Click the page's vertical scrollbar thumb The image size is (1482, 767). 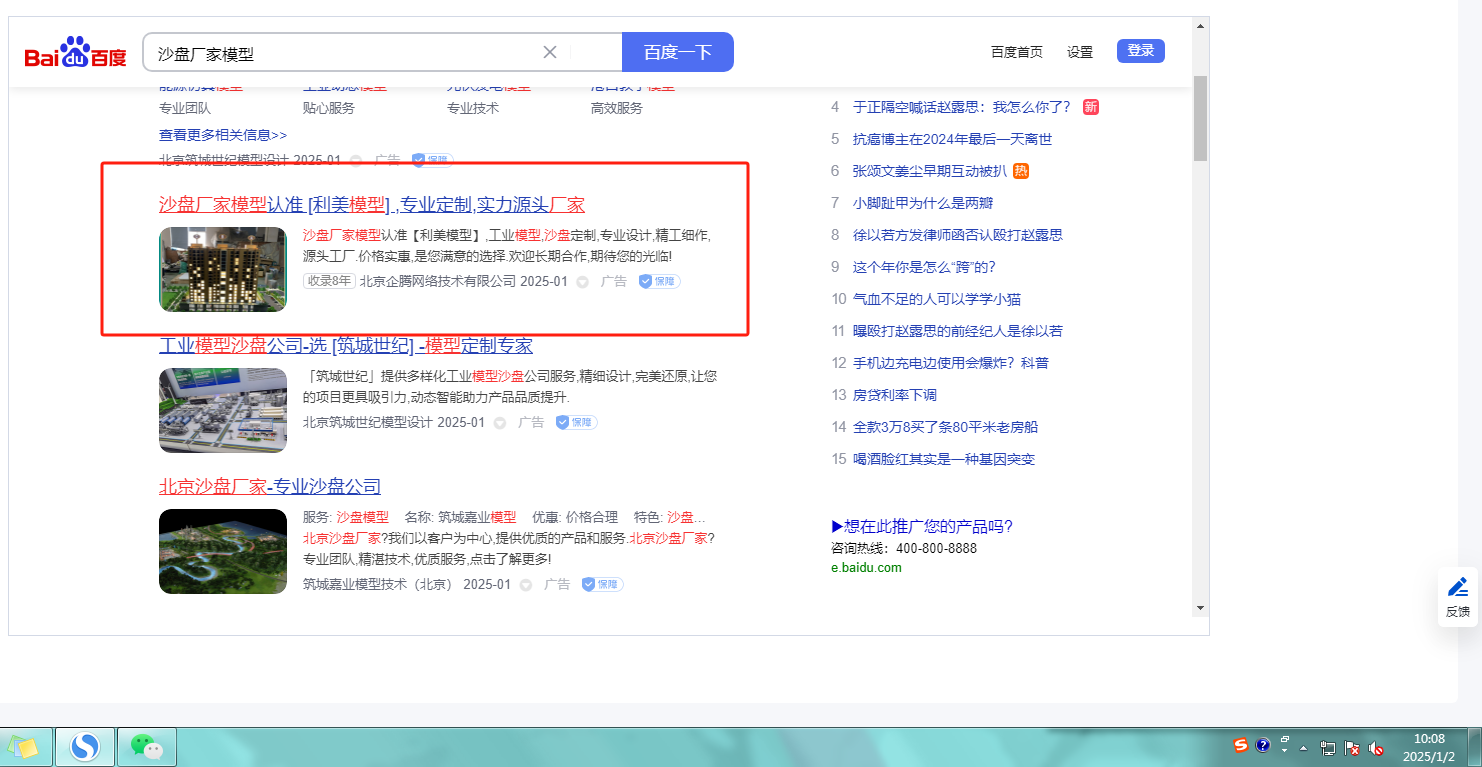tap(1200, 118)
